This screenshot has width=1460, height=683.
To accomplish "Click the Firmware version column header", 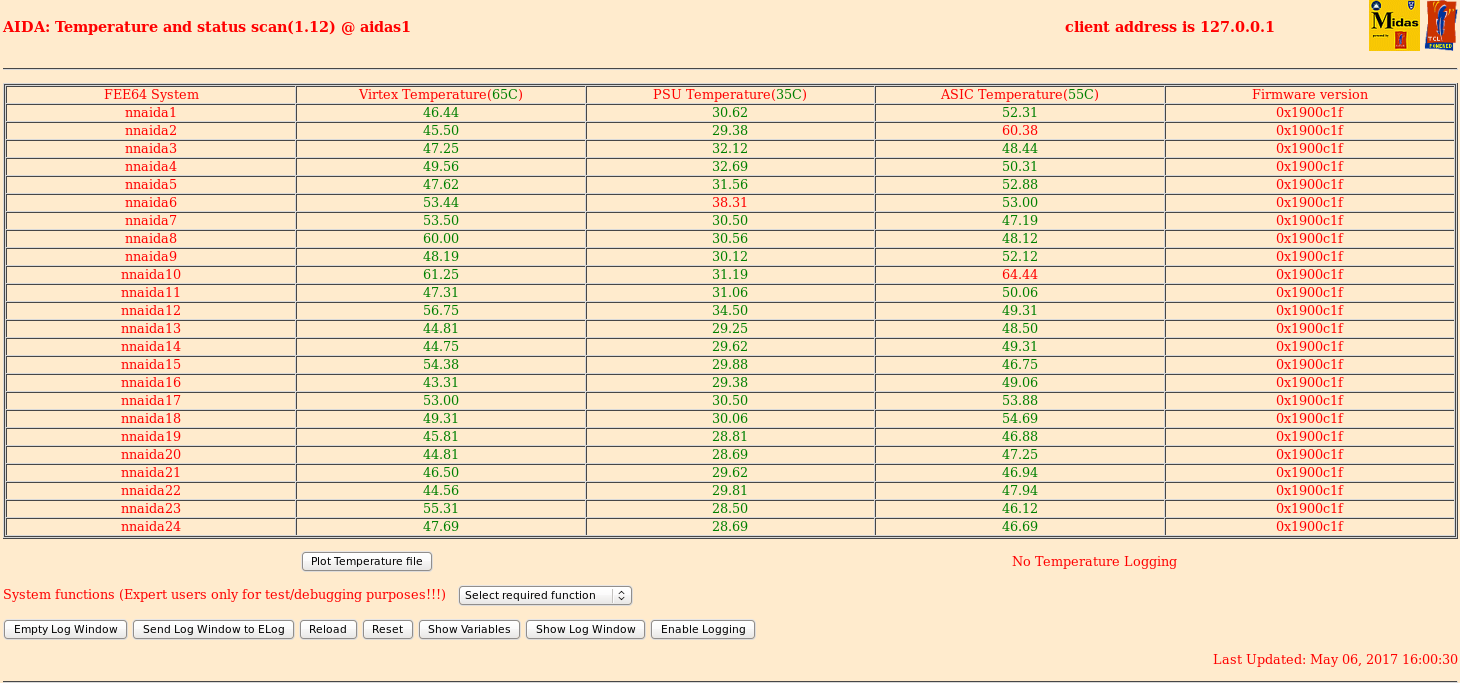I will (x=1309, y=95).
